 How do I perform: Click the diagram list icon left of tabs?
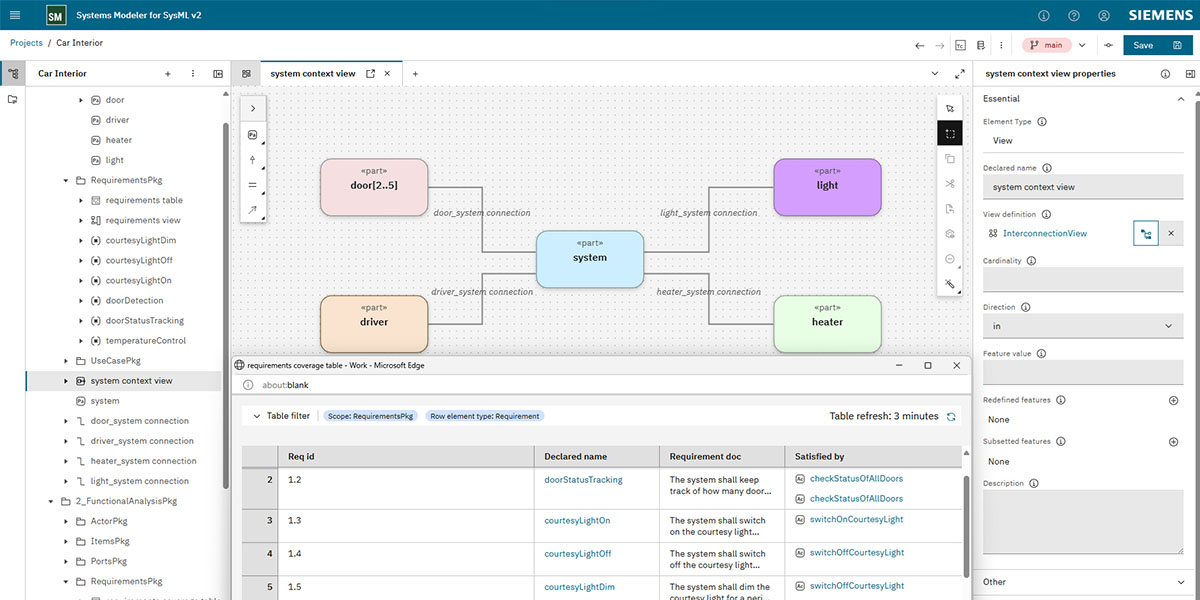(247, 73)
